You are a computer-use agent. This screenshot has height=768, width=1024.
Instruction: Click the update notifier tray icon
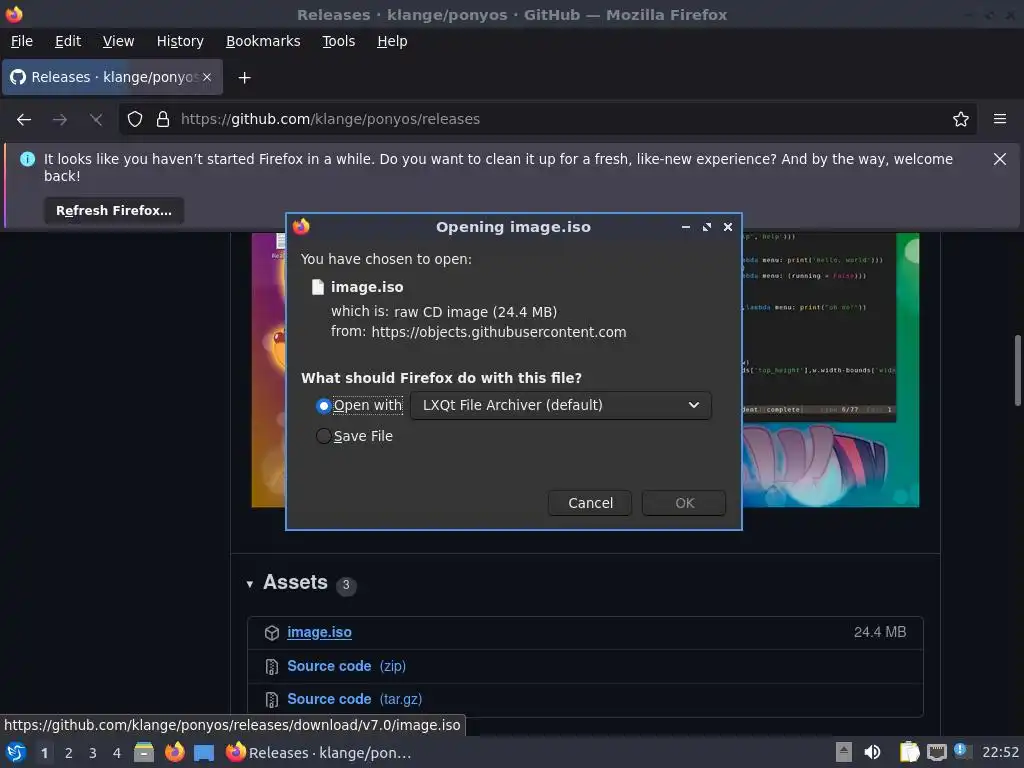[x=962, y=751]
